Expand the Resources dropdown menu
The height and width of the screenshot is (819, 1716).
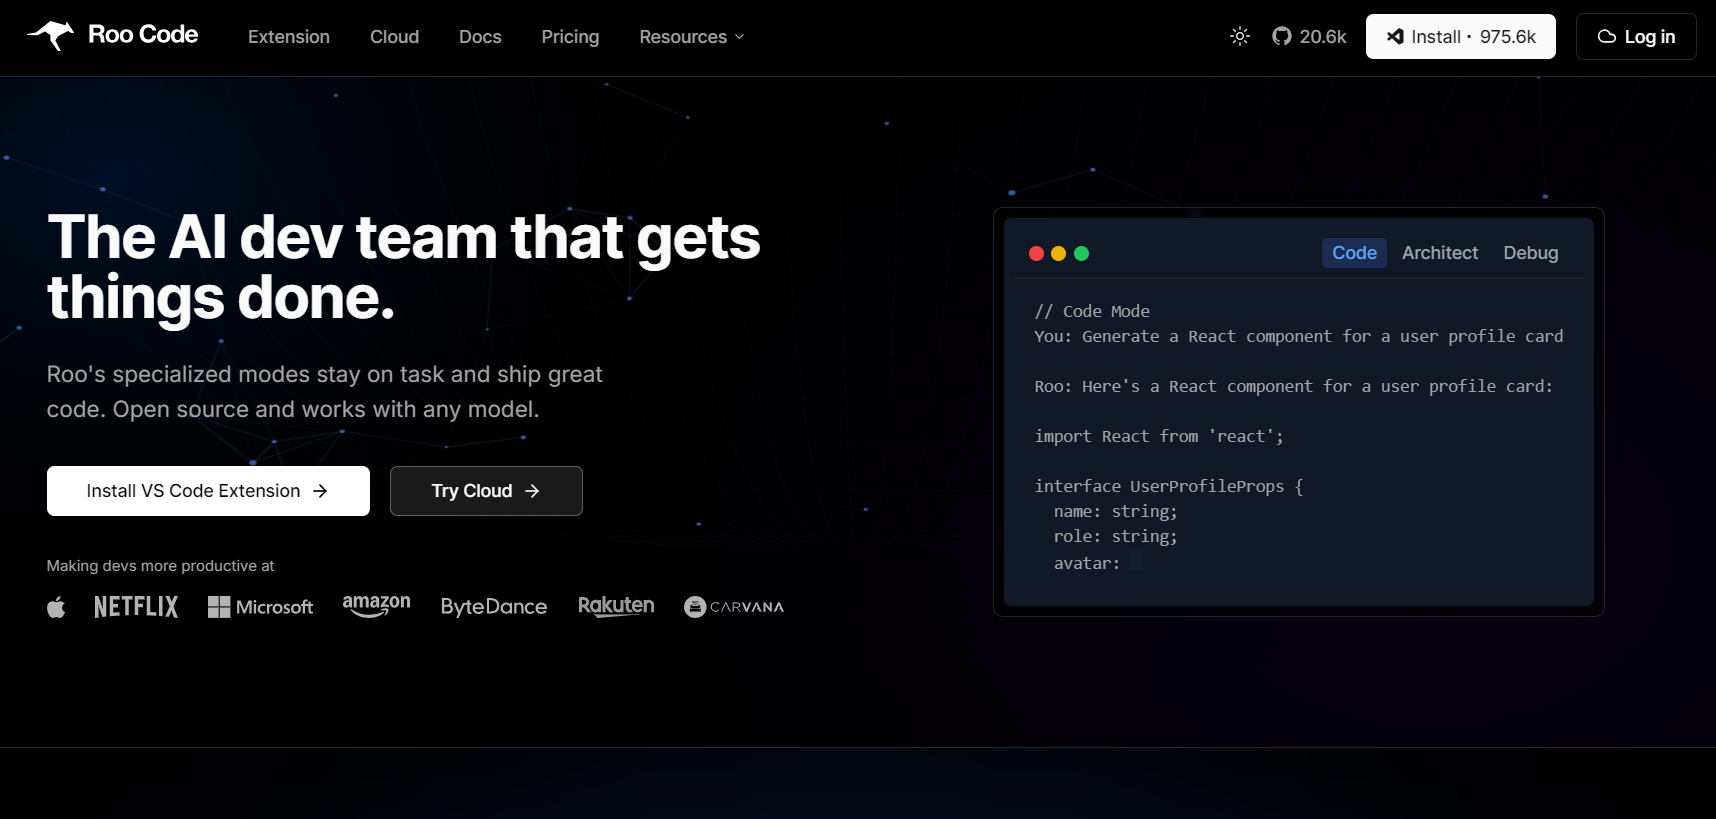tap(692, 37)
